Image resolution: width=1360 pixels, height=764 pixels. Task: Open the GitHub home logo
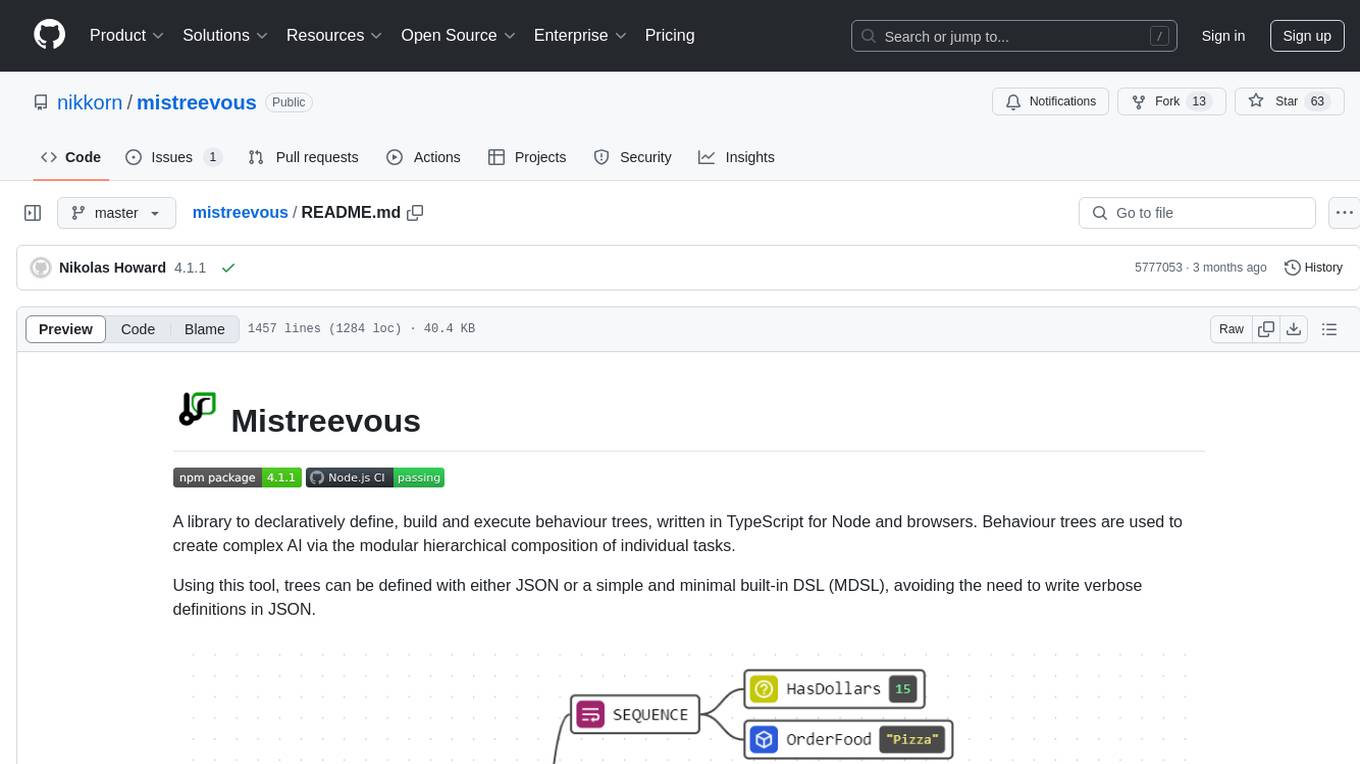coord(49,35)
